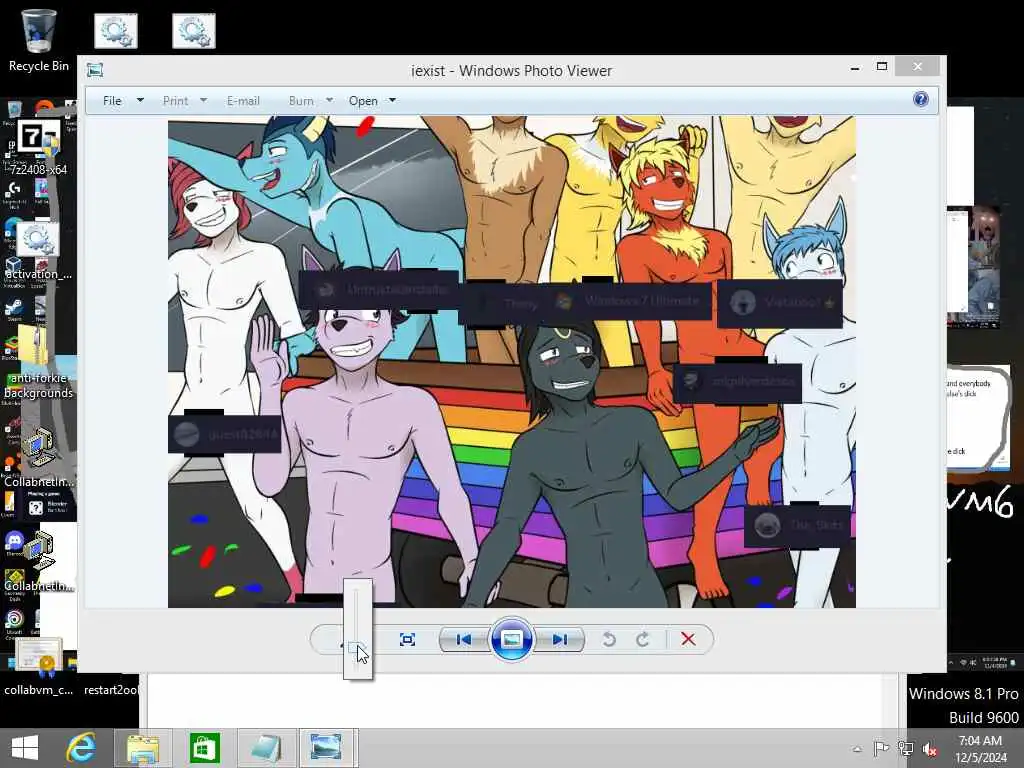Expand the File menu dropdown arrow
The height and width of the screenshot is (768, 1024).
coord(140,101)
